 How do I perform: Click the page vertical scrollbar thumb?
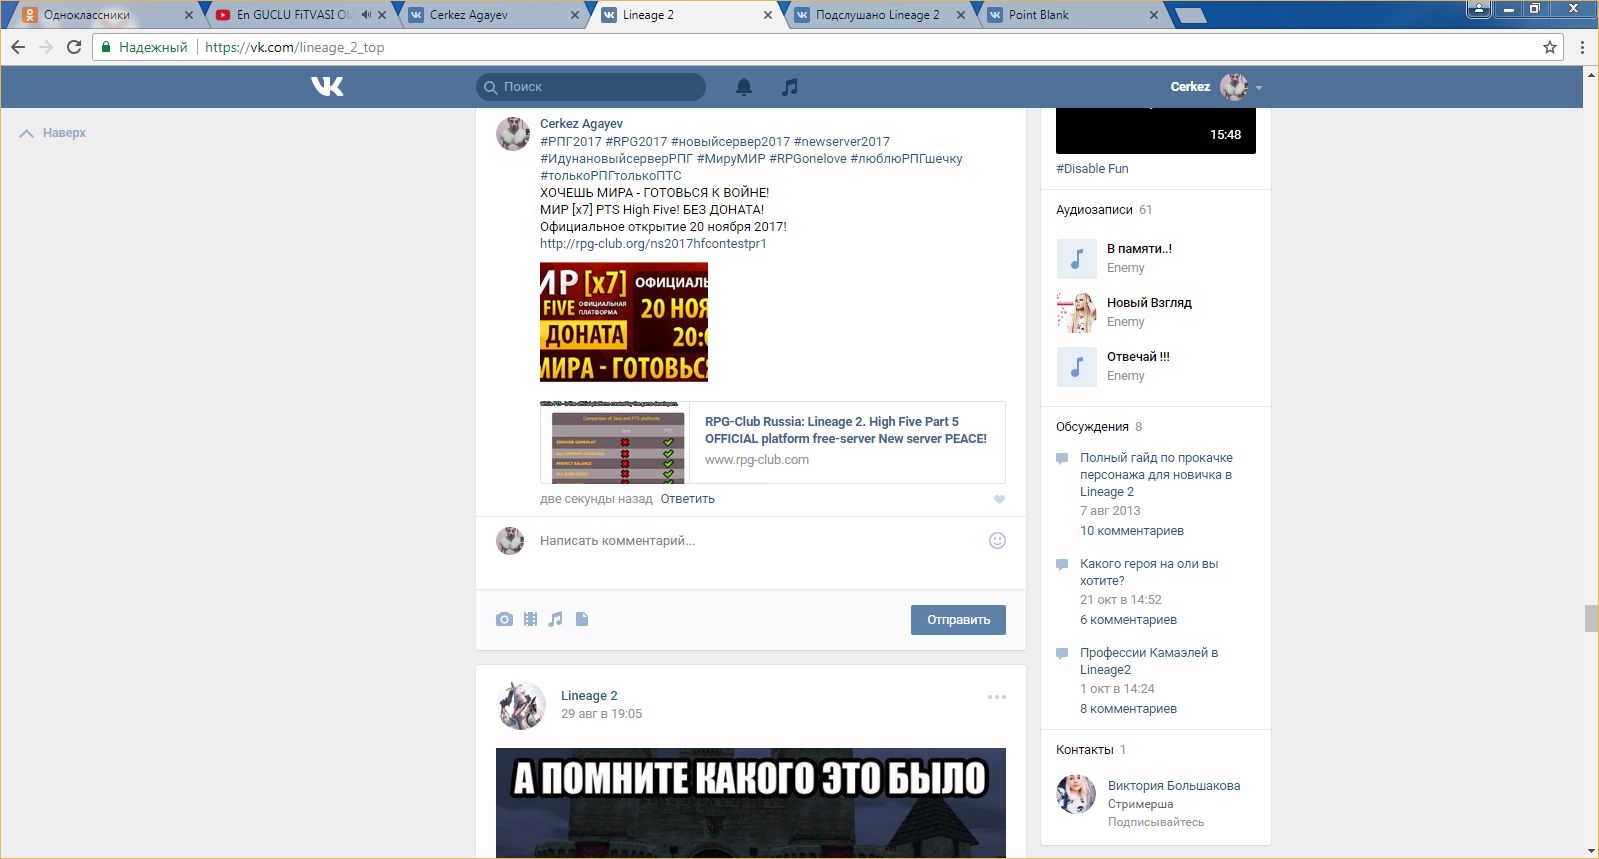pos(1591,618)
